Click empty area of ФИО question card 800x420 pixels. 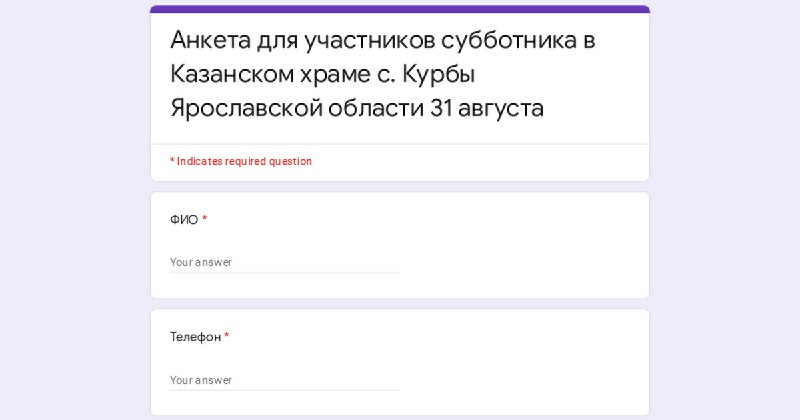point(520,245)
